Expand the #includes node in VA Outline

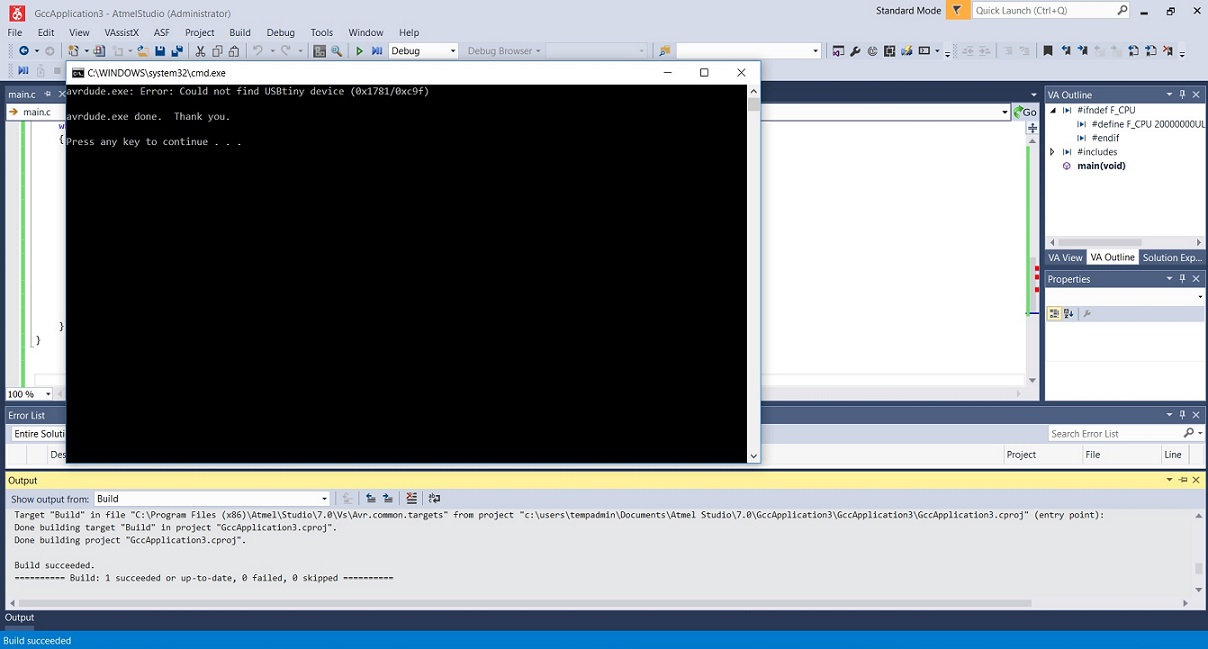1052,152
